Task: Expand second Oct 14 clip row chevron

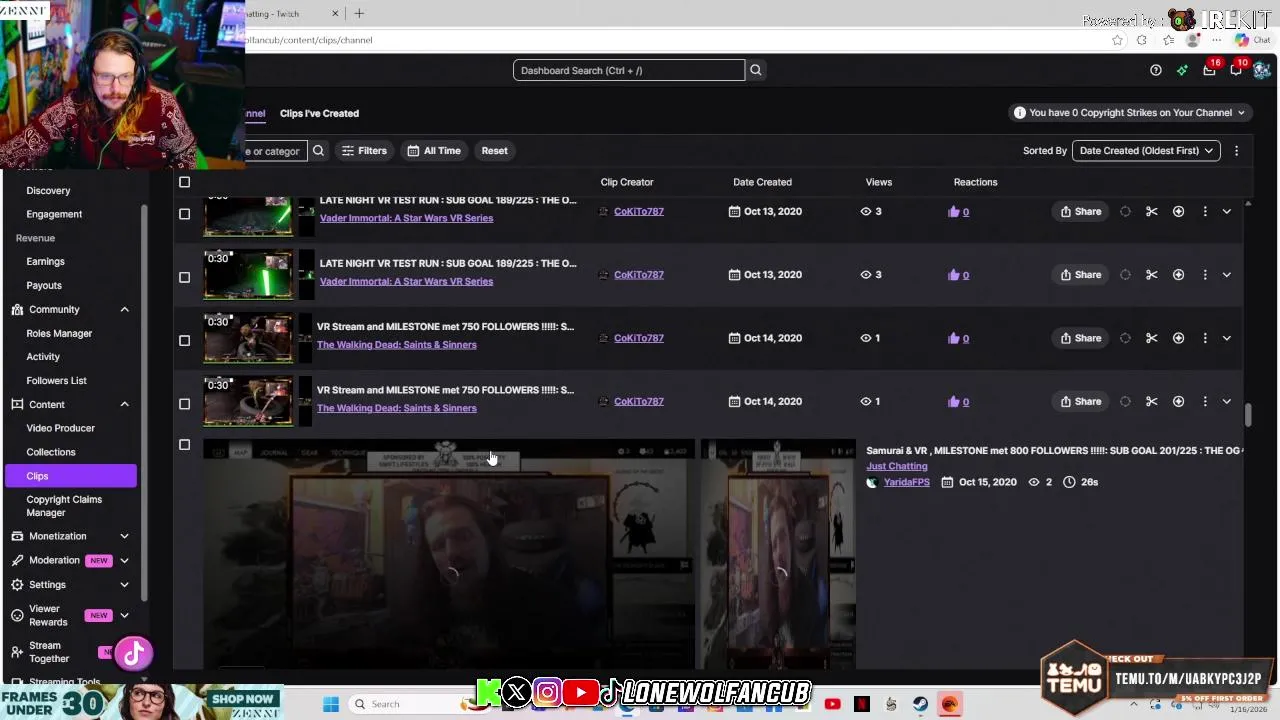Action: click(x=1227, y=401)
